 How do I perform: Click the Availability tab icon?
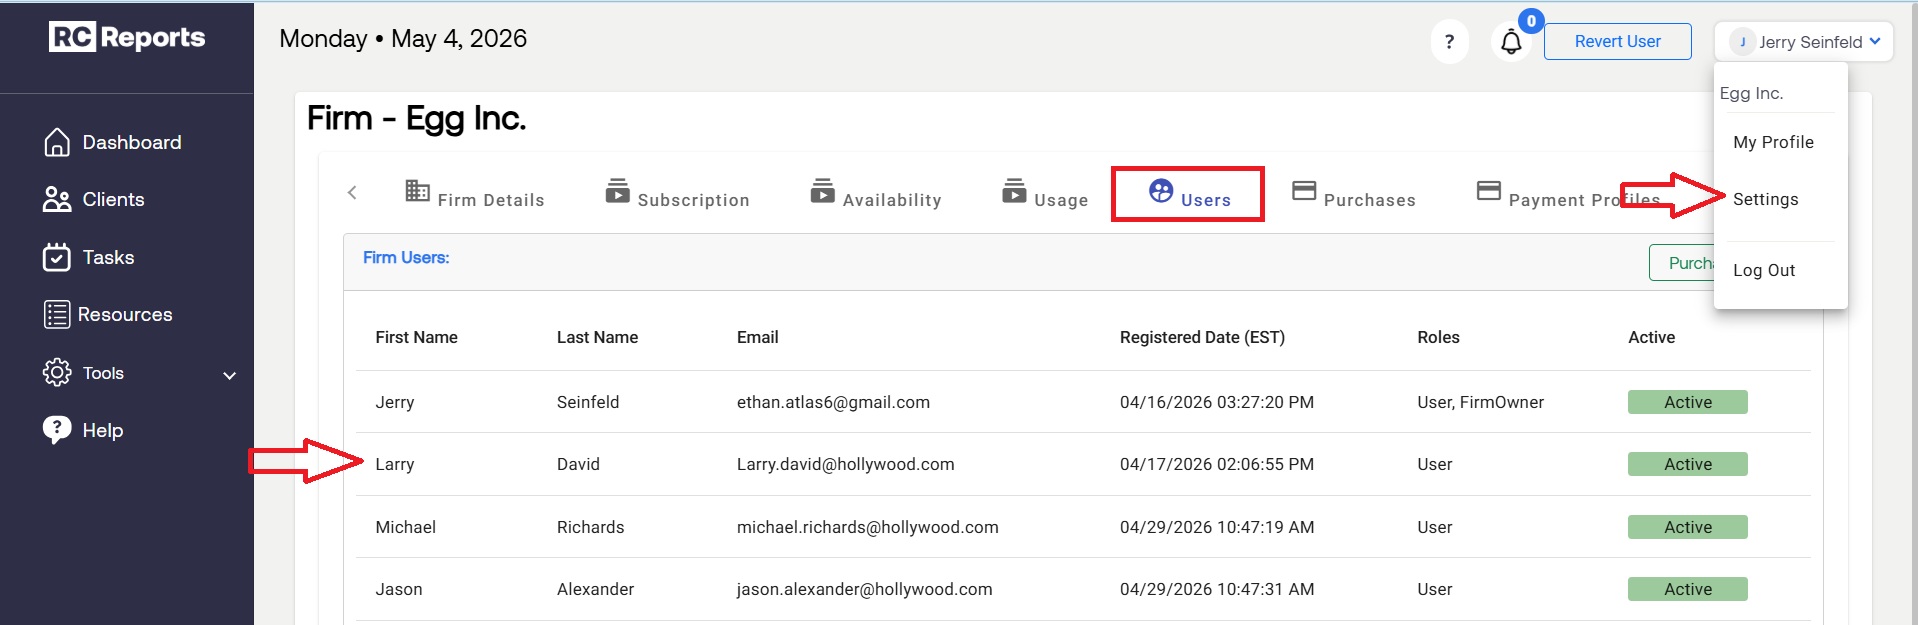tap(823, 190)
